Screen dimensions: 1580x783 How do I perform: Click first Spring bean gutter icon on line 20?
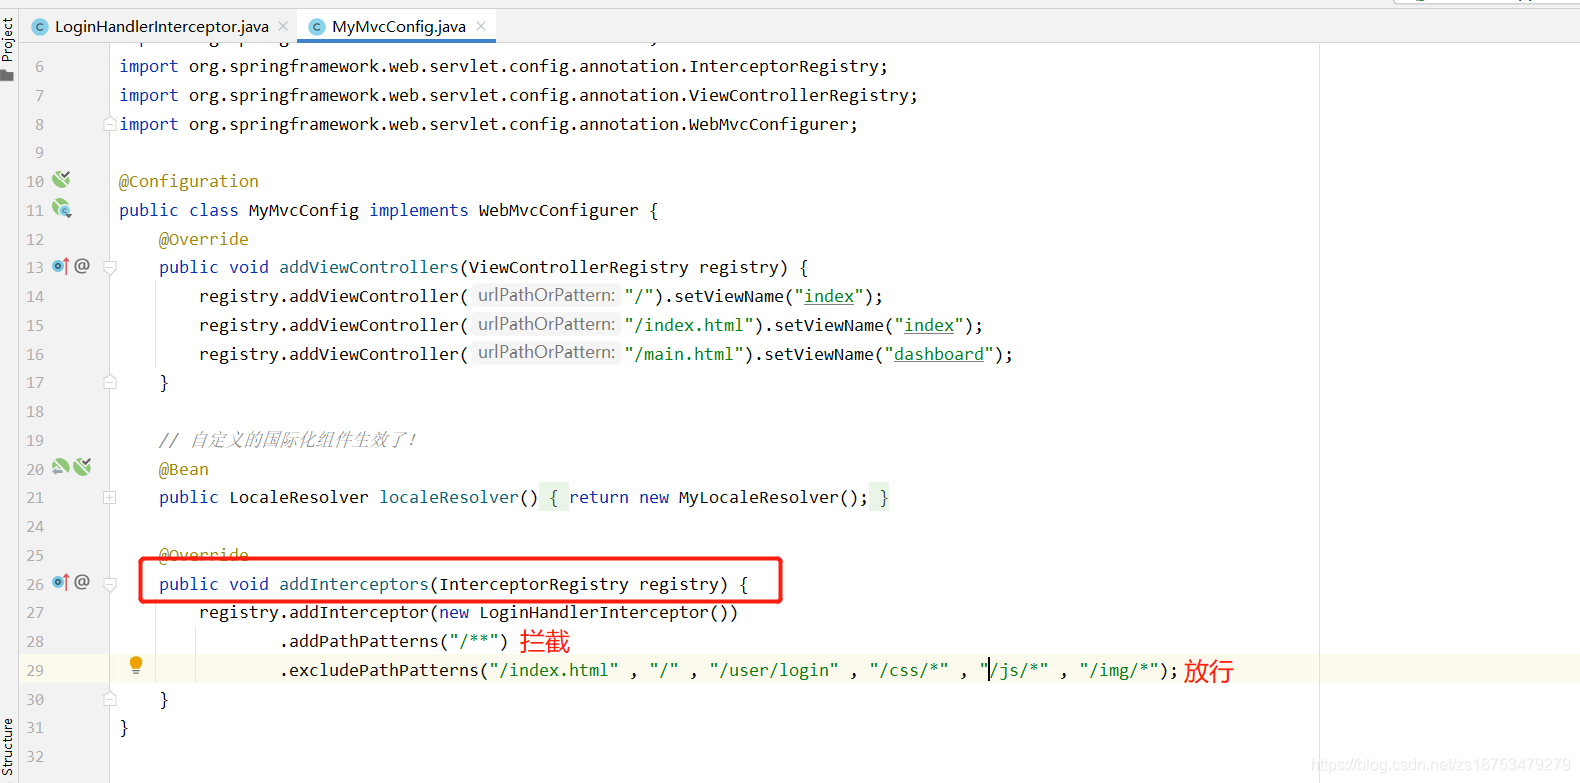coord(60,467)
